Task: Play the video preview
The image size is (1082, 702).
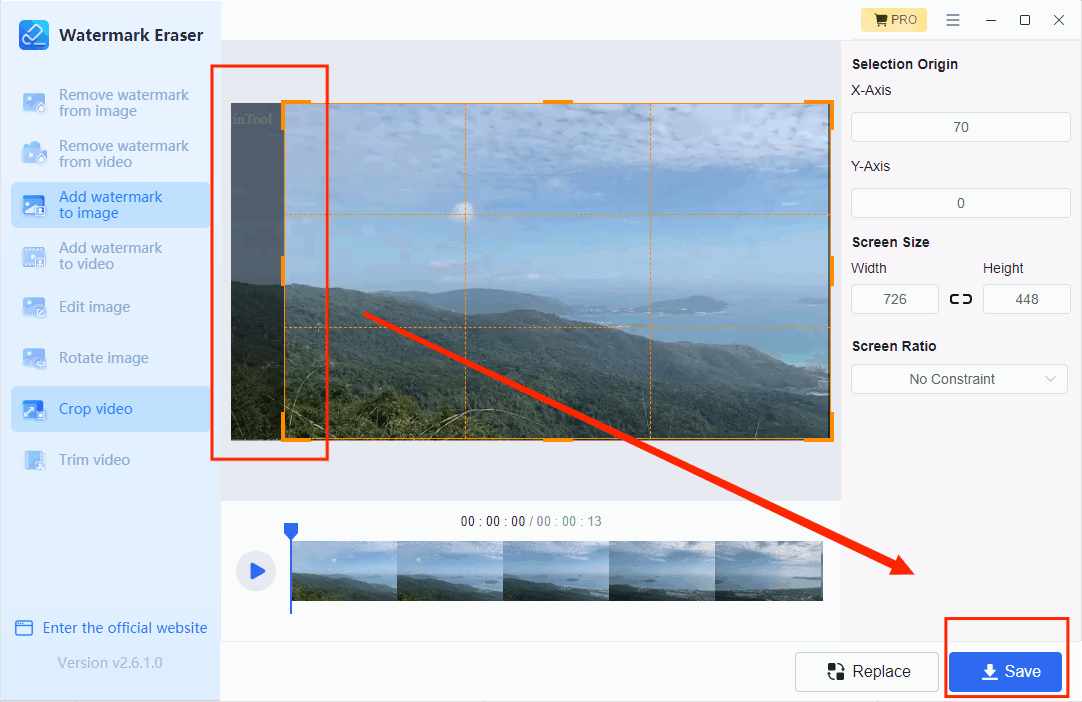Action: 256,571
